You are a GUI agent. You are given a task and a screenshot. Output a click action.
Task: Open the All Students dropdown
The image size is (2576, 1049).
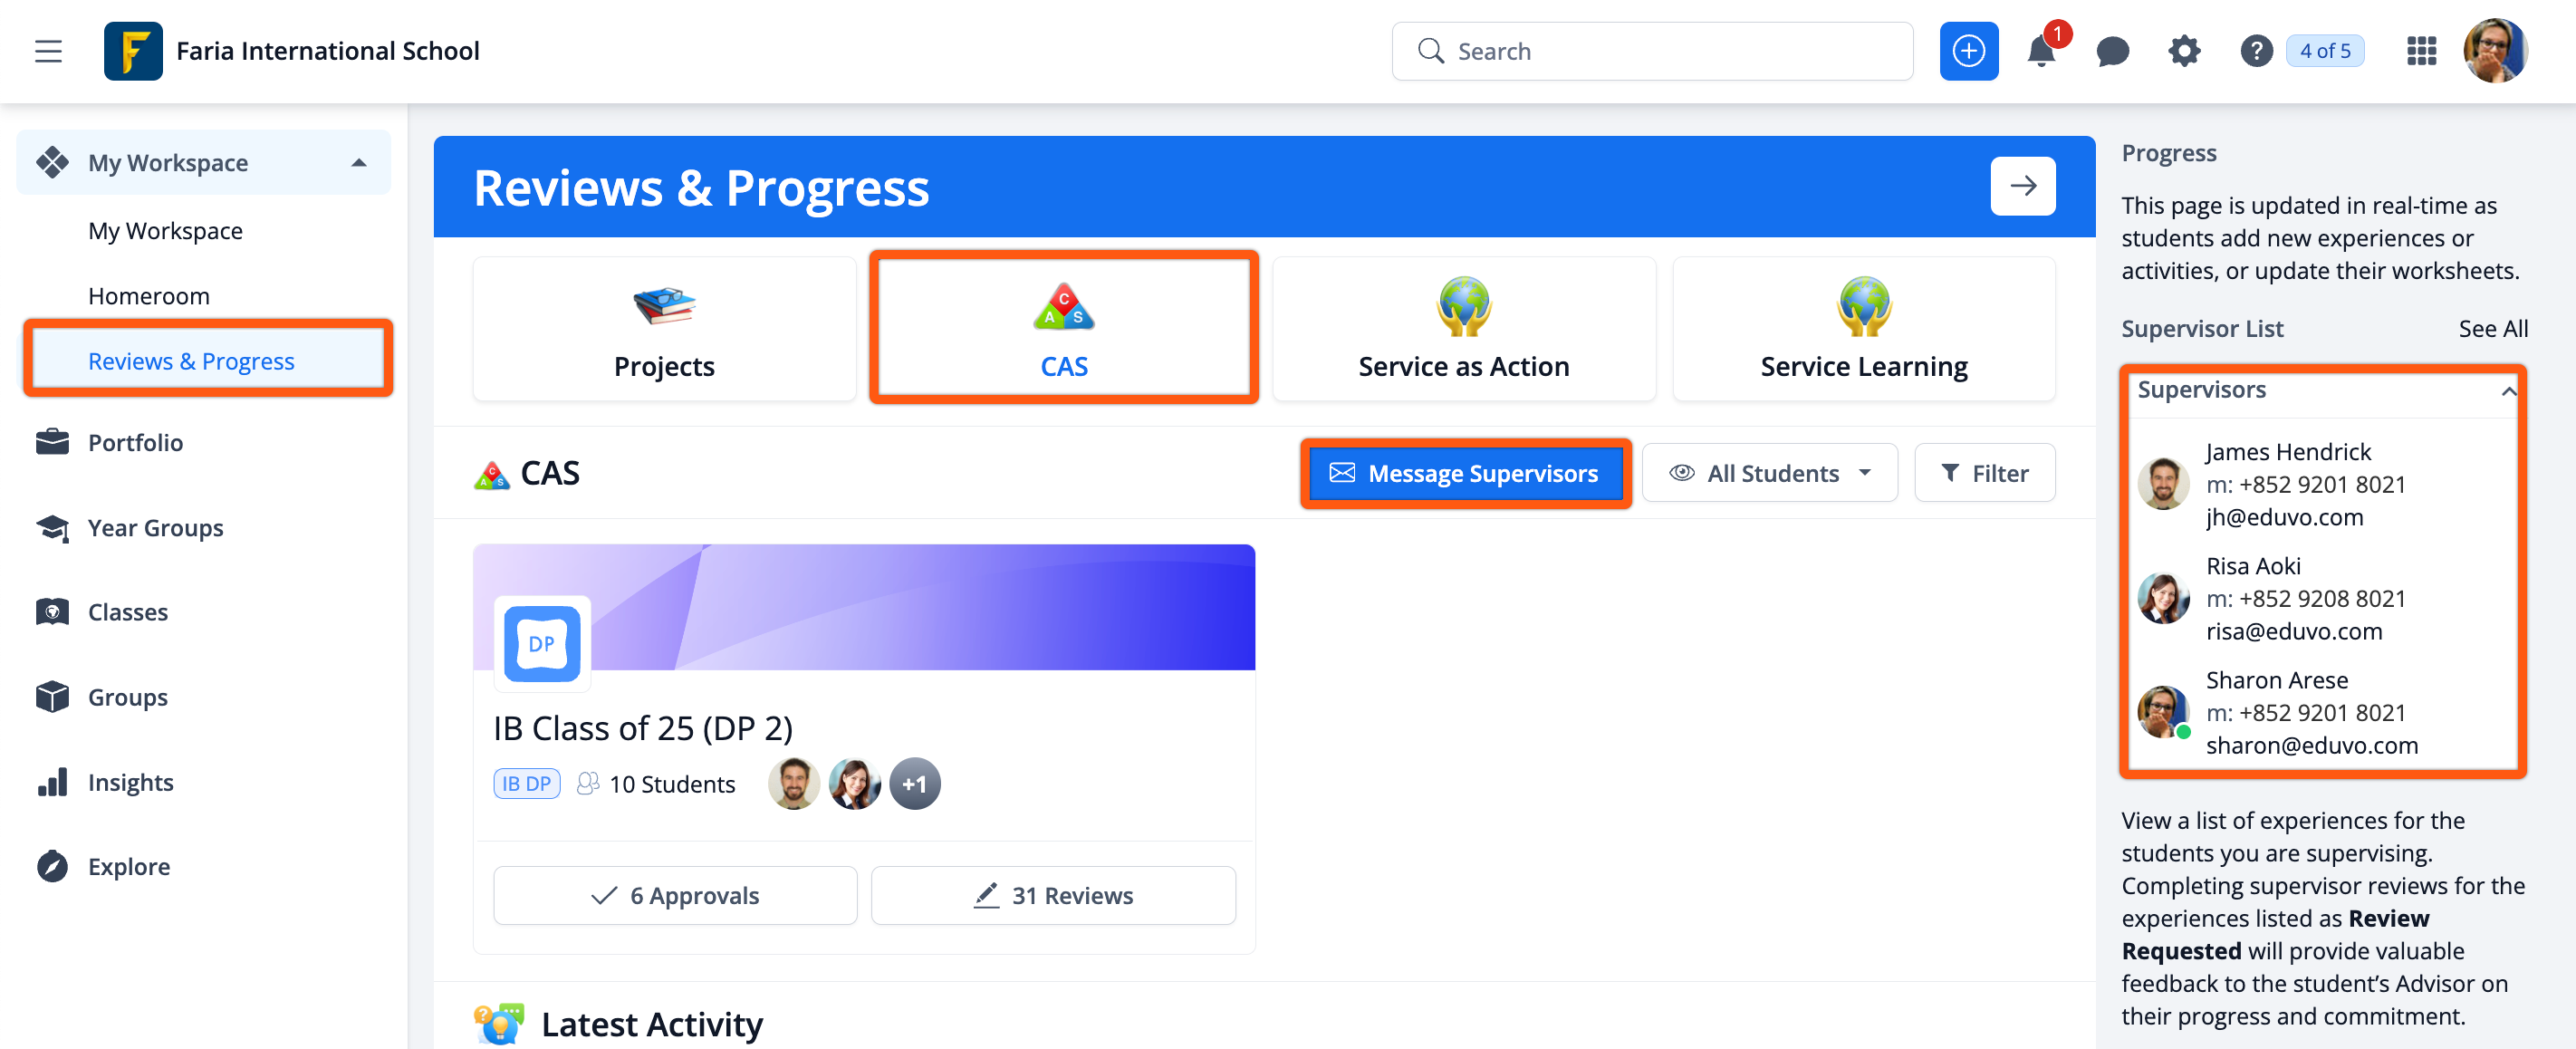click(1769, 473)
